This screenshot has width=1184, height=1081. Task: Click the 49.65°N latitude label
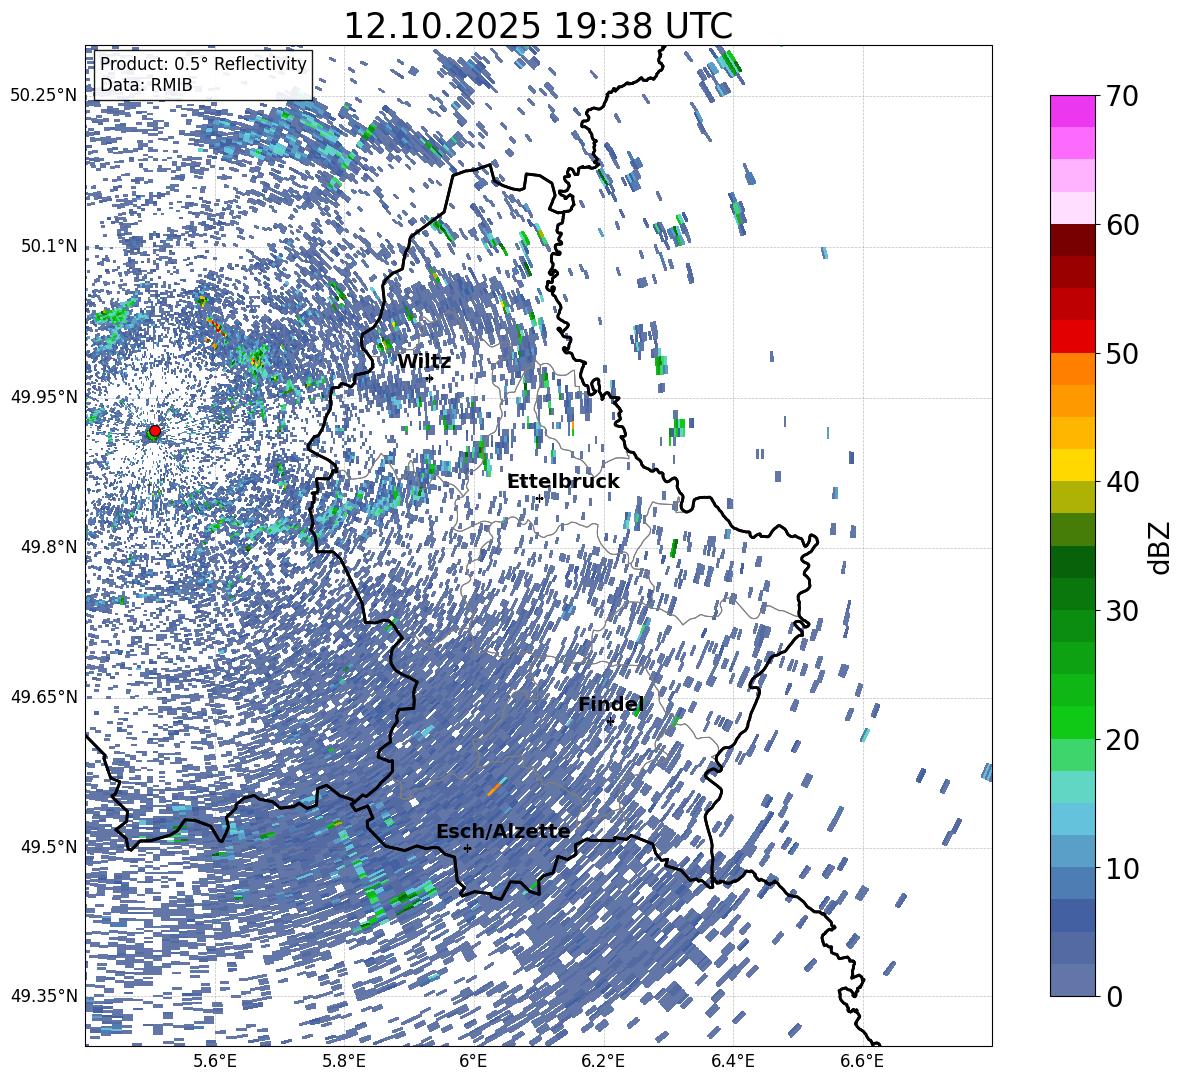tap(44, 696)
